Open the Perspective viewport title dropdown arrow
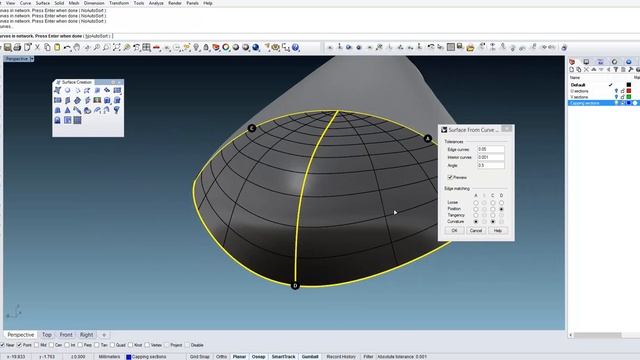Image resolution: width=640 pixels, height=360 pixels. [32, 59]
